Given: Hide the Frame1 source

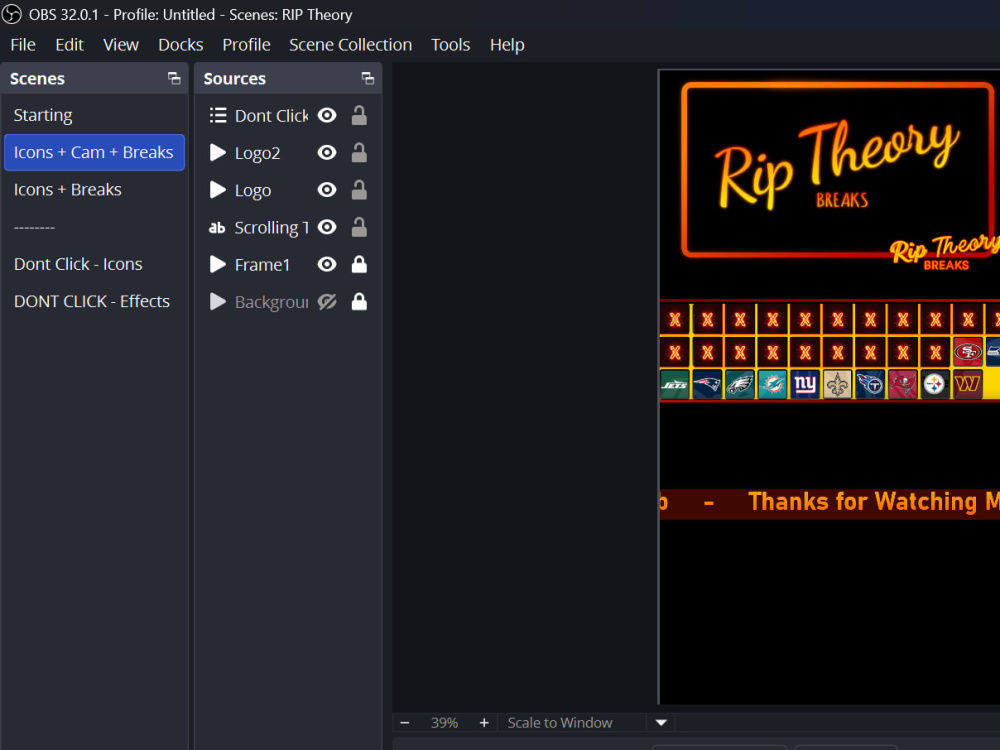Looking at the screenshot, I should pyautogui.click(x=327, y=265).
